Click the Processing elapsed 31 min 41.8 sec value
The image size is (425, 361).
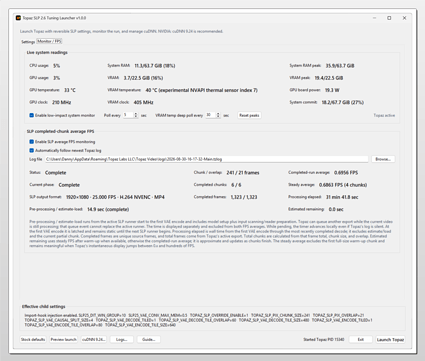click(342, 197)
